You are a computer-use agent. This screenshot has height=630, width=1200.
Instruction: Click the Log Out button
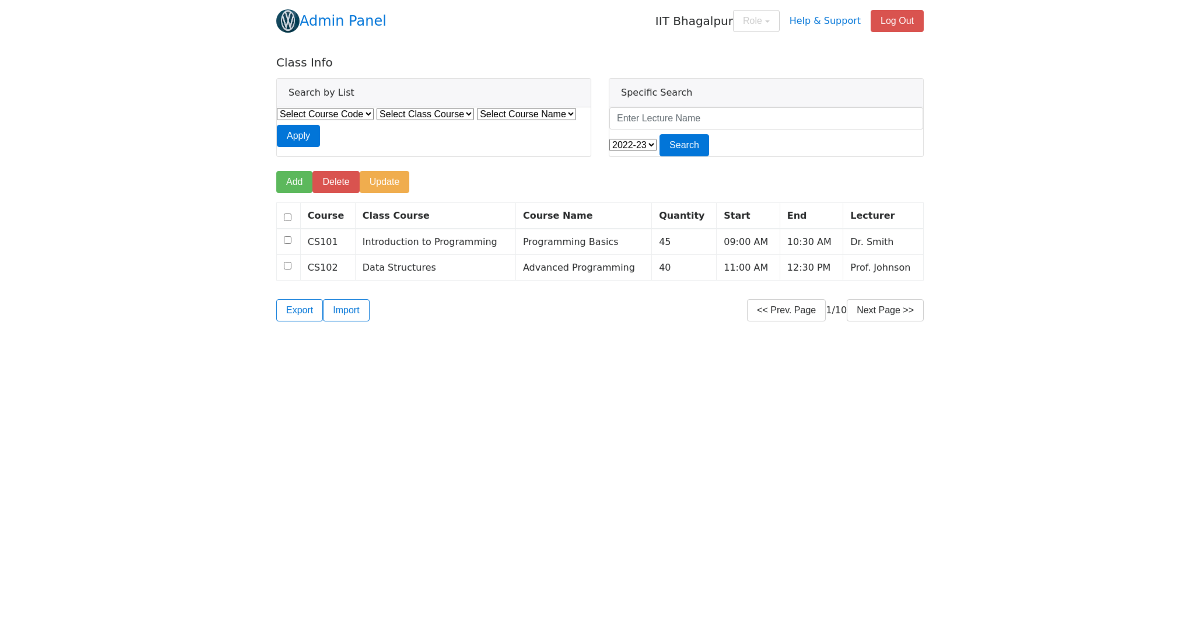click(x=897, y=20)
